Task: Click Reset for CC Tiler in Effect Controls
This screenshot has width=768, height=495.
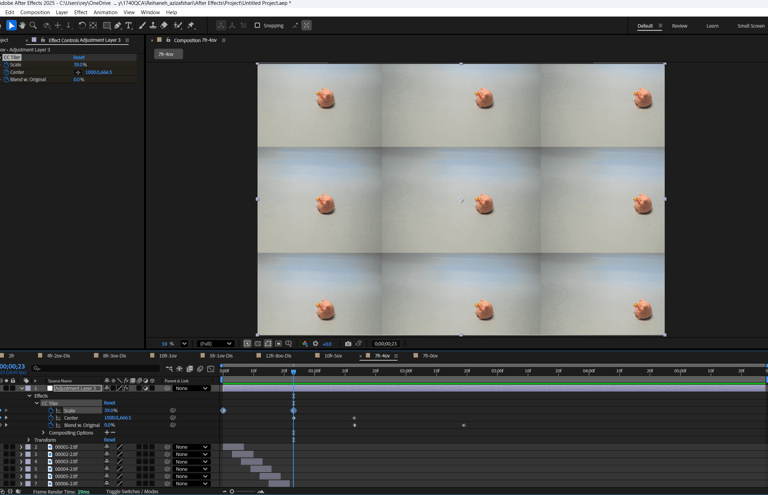Action: pos(79,57)
